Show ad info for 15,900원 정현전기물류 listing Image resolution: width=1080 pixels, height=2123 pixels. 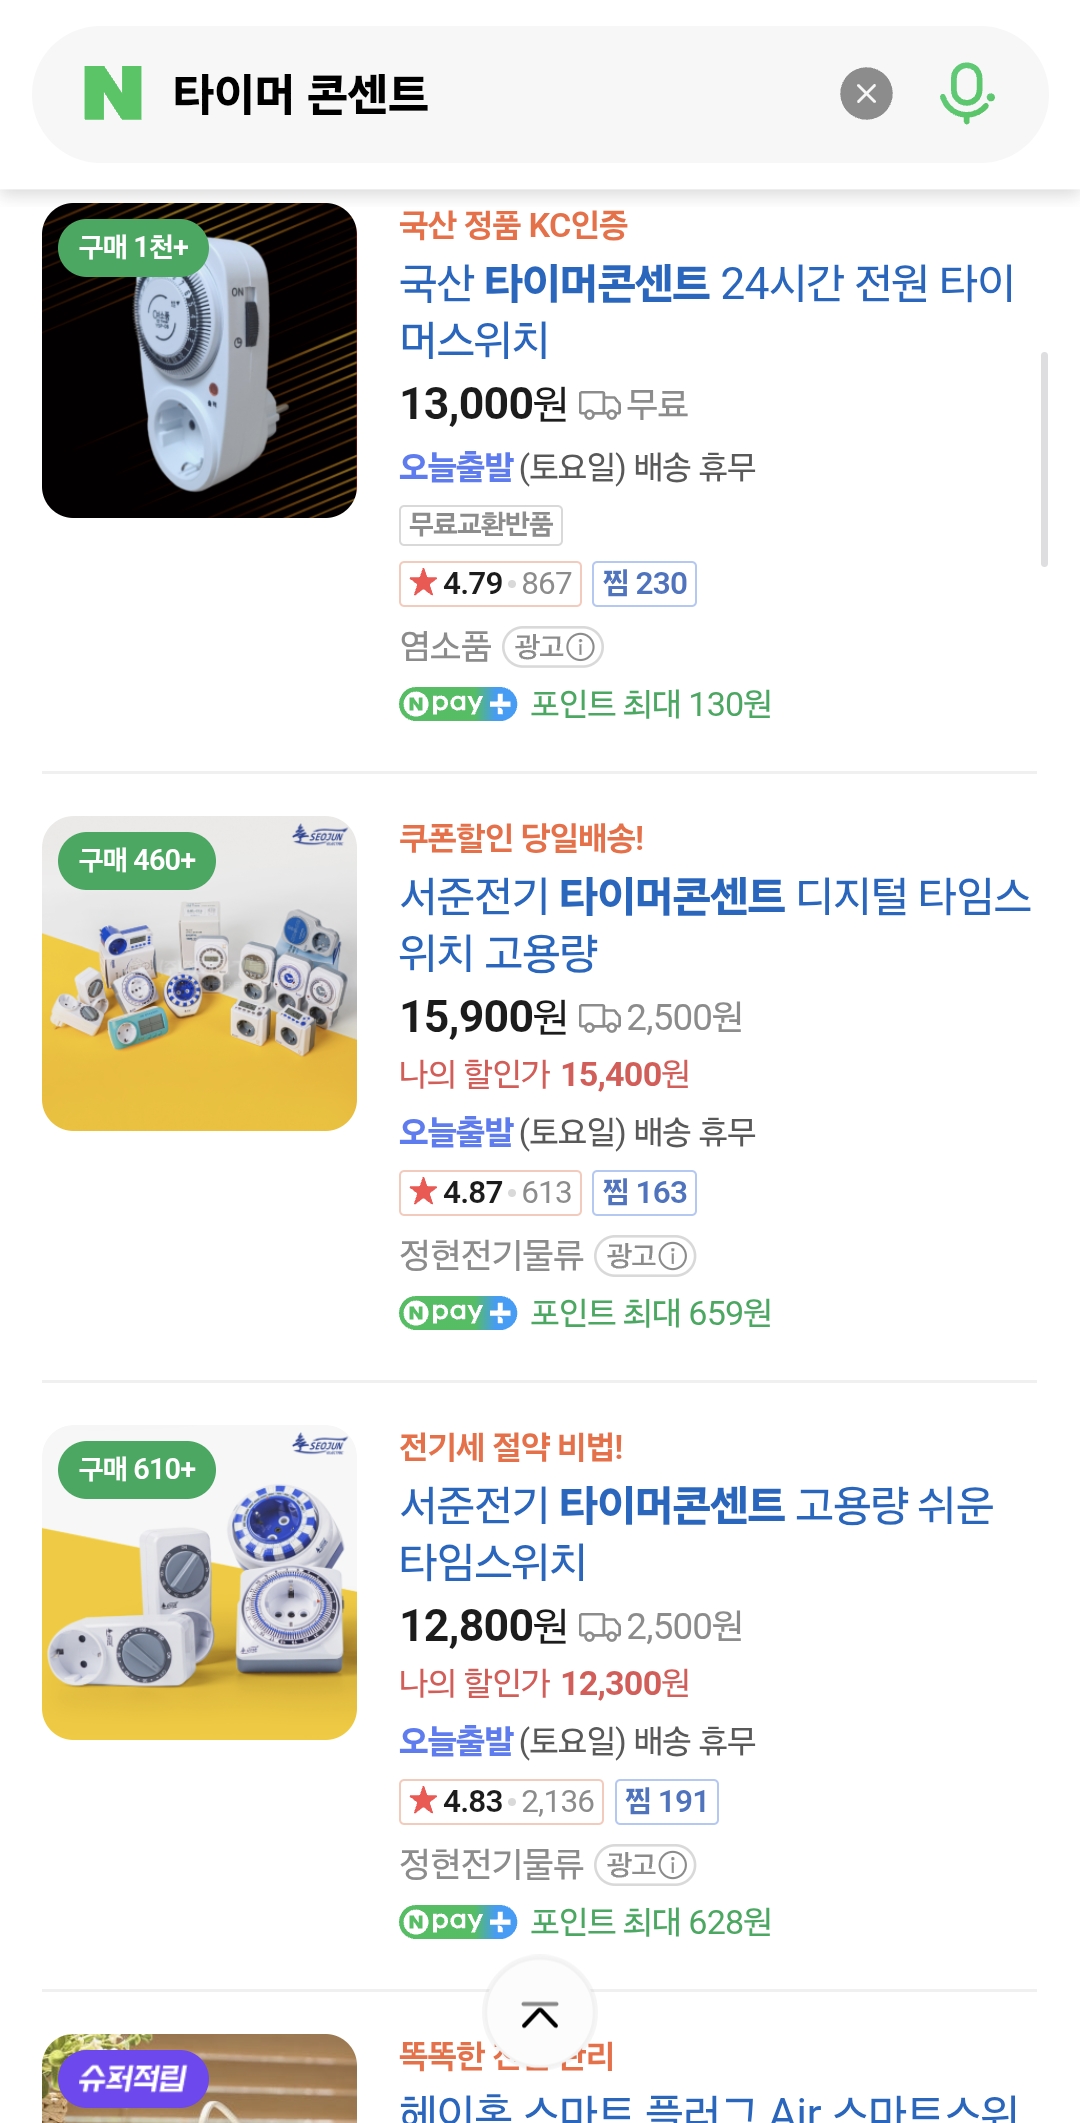(645, 1256)
